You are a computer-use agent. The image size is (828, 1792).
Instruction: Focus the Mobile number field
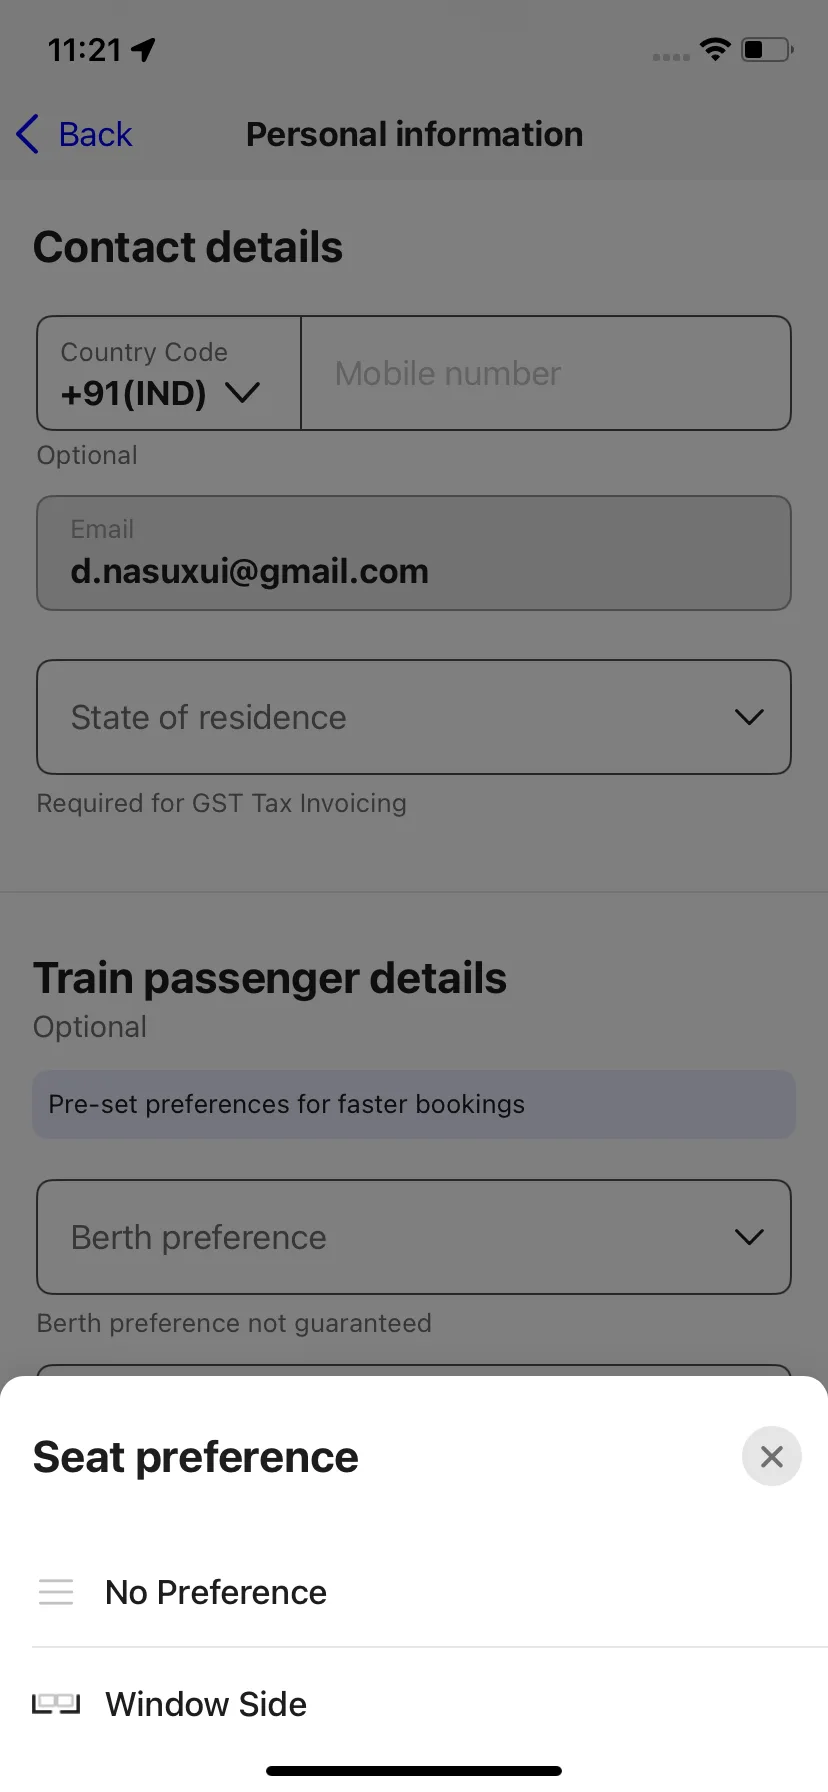[x=546, y=373]
